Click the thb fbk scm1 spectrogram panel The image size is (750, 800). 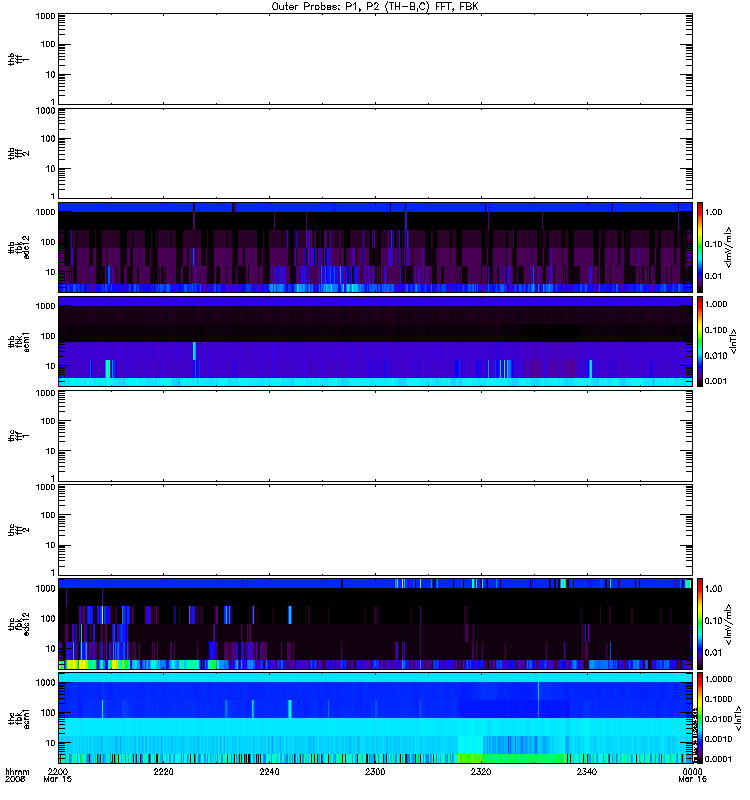click(x=375, y=341)
